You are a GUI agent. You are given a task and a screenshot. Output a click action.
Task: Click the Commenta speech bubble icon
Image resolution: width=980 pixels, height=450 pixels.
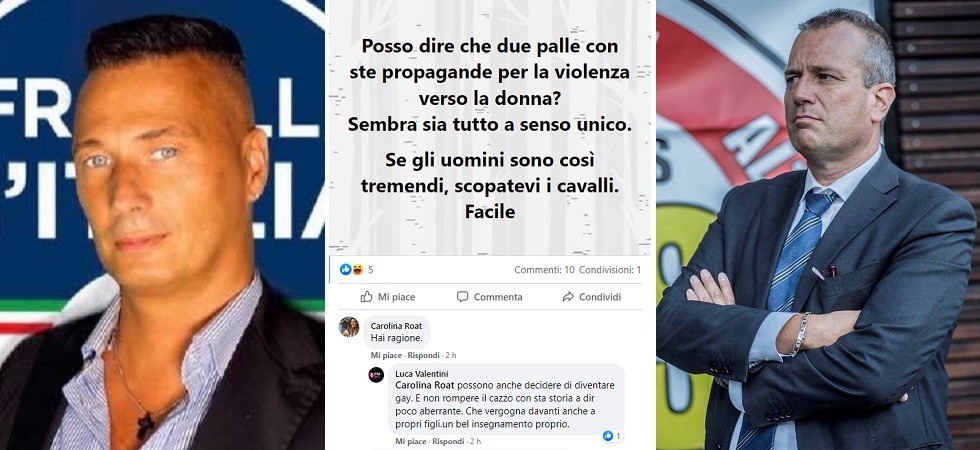pyautogui.click(x=462, y=297)
